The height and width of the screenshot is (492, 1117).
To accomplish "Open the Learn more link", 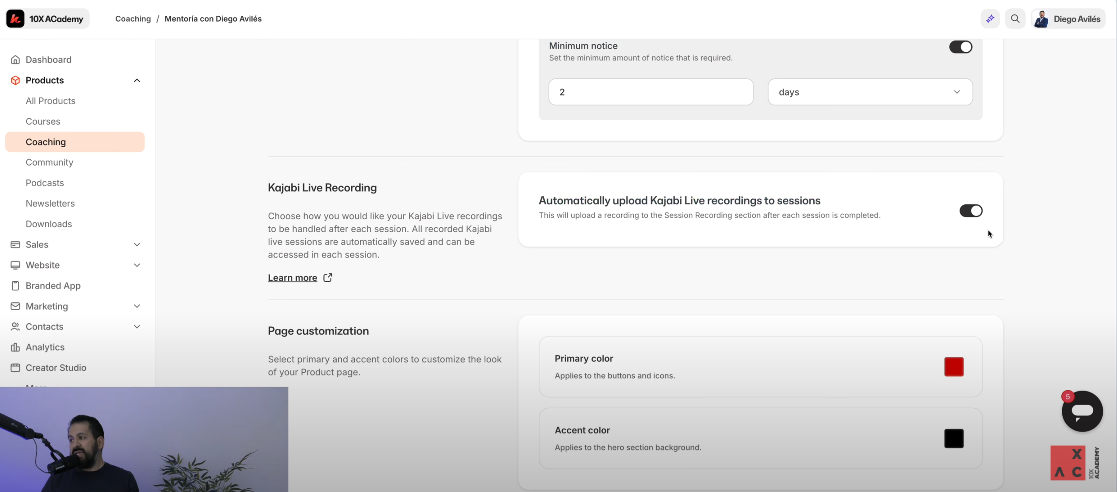I will click(x=293, y=278).
